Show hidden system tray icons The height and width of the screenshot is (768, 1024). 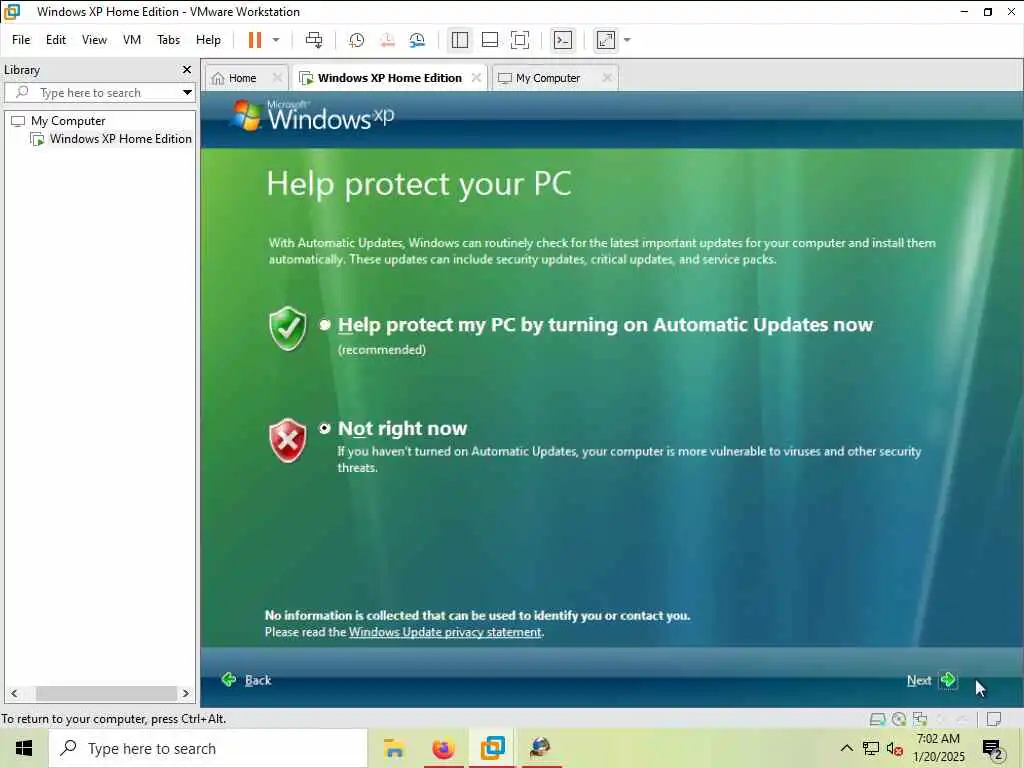pos(846,748)
